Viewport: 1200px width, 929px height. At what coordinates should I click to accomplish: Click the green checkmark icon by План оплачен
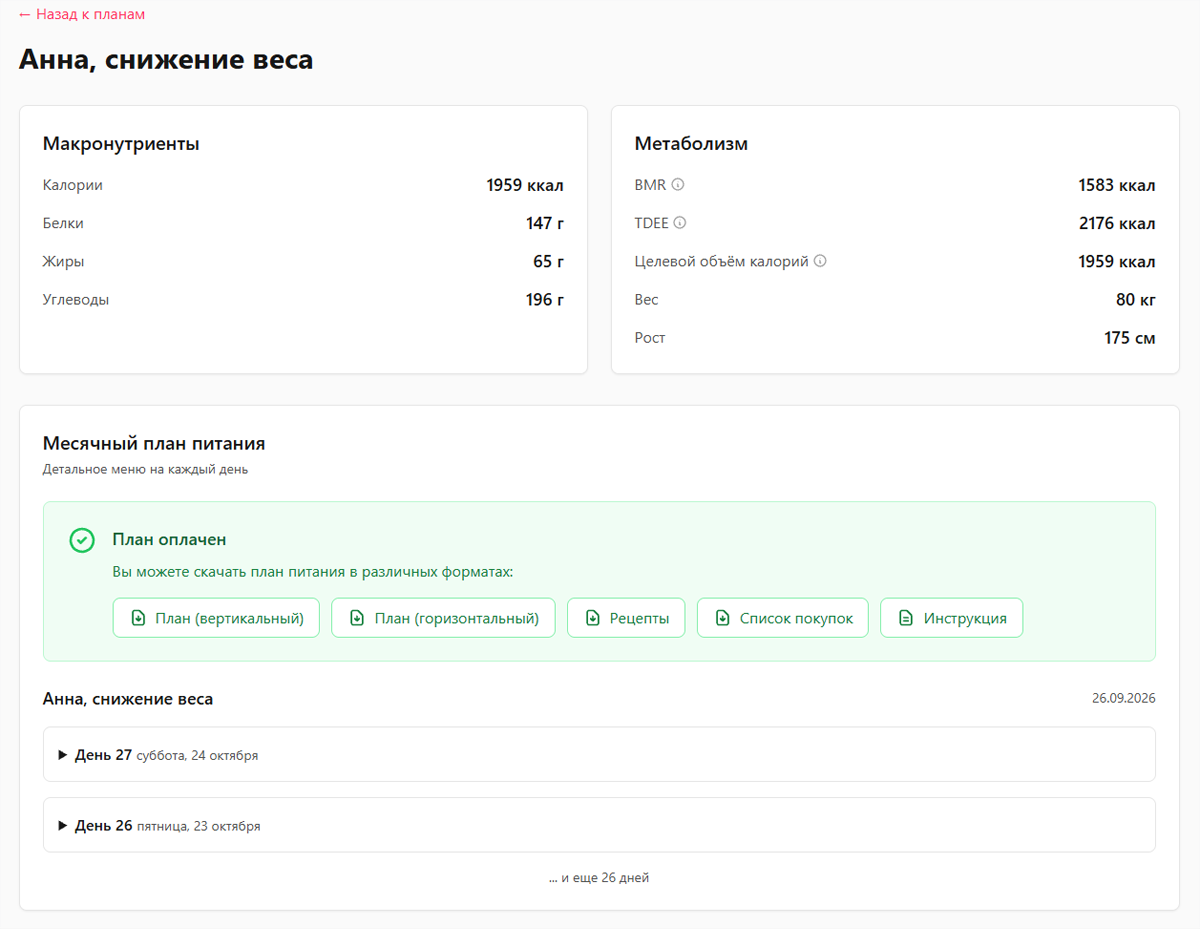(x=82, y=540)
